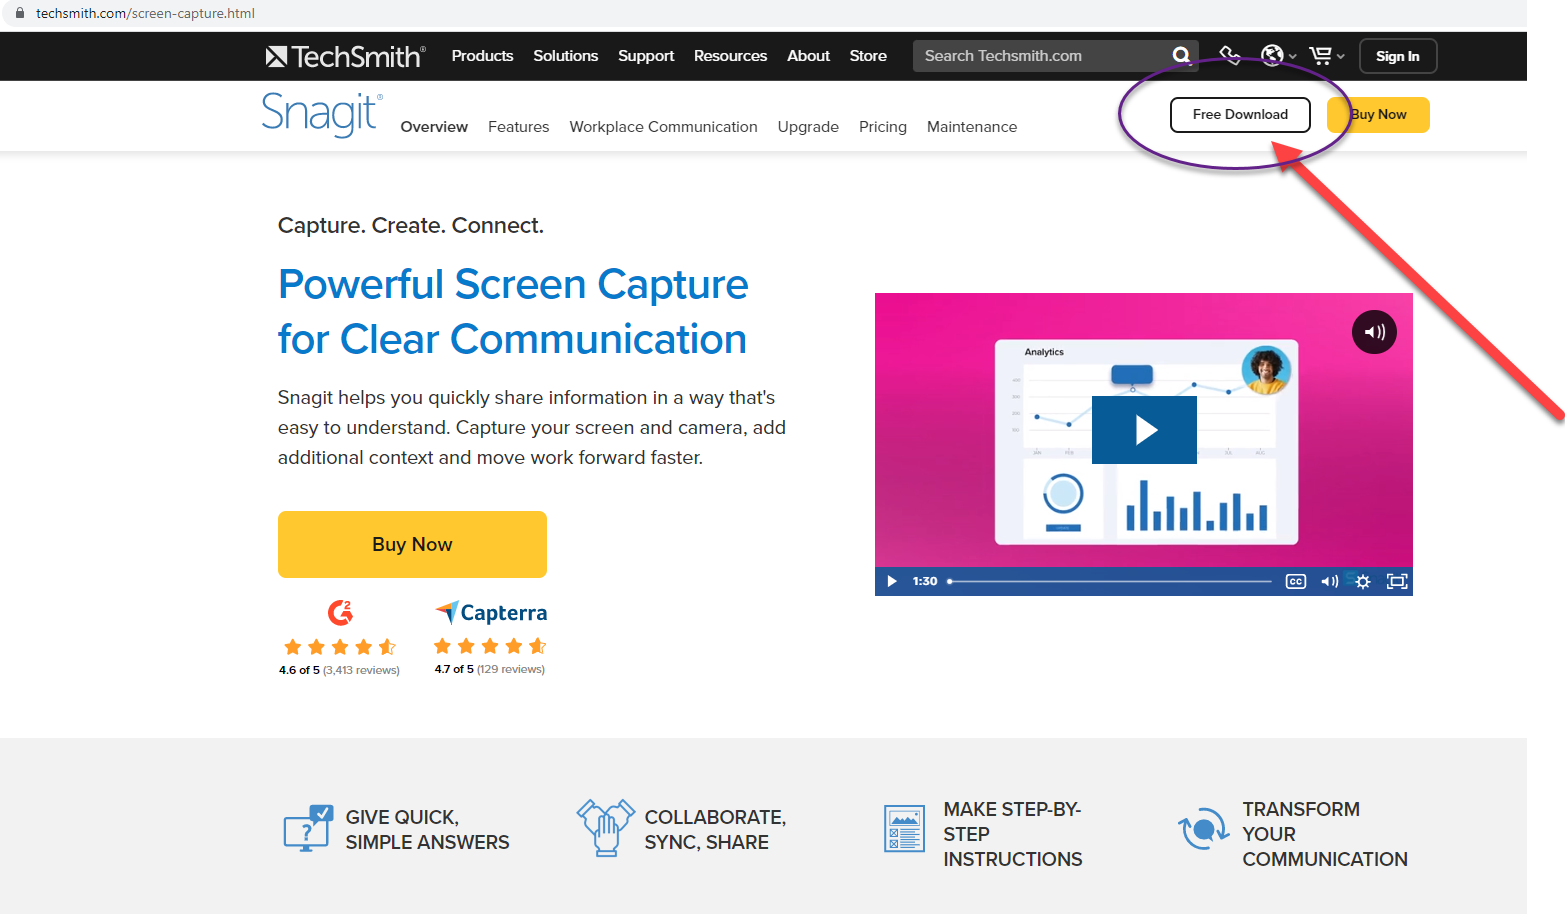Click the search magnifier icon
1565x914 pixels.
point(1181,55)
